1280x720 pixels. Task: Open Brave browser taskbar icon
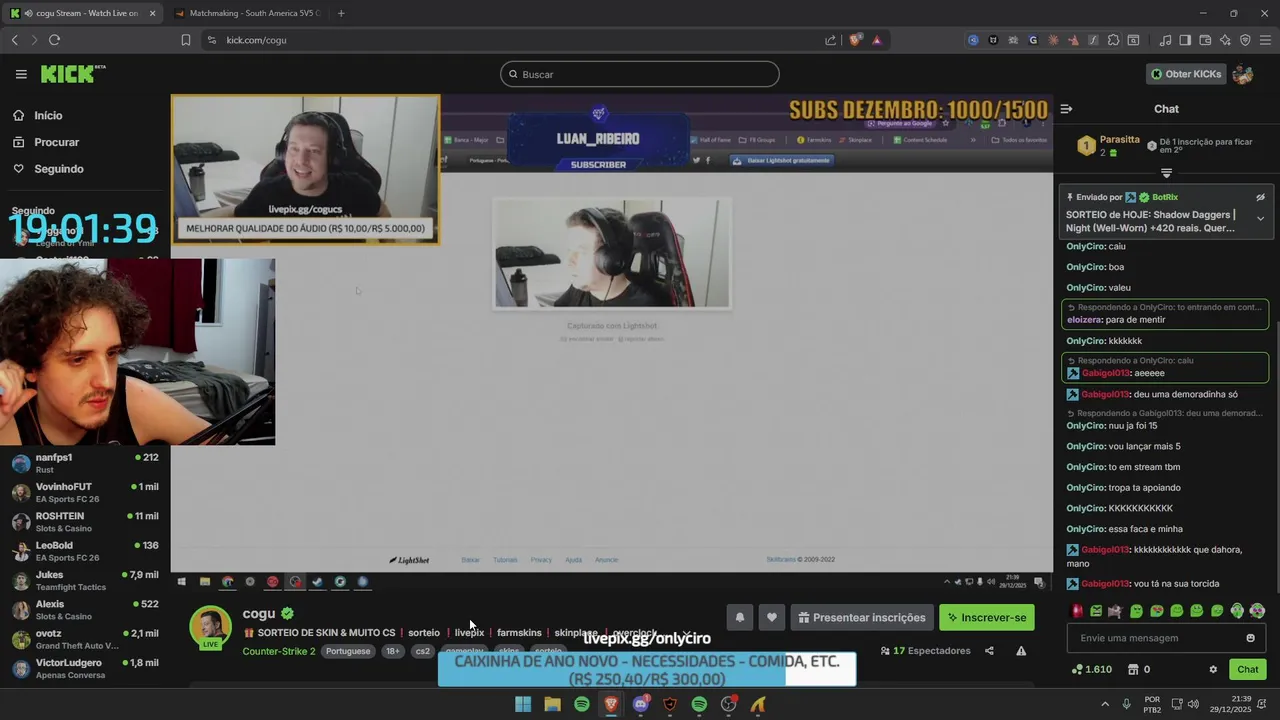611,704
